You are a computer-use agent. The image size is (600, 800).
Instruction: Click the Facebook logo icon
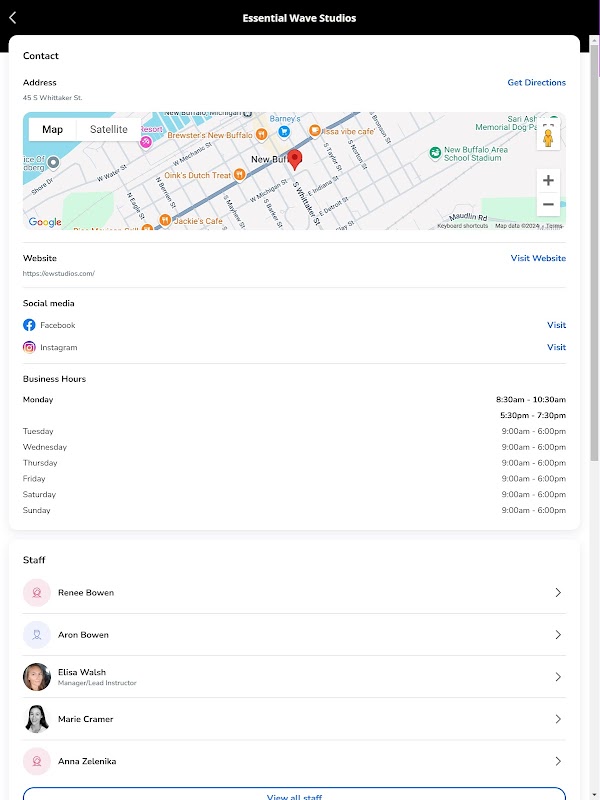[x=29, y=325]
